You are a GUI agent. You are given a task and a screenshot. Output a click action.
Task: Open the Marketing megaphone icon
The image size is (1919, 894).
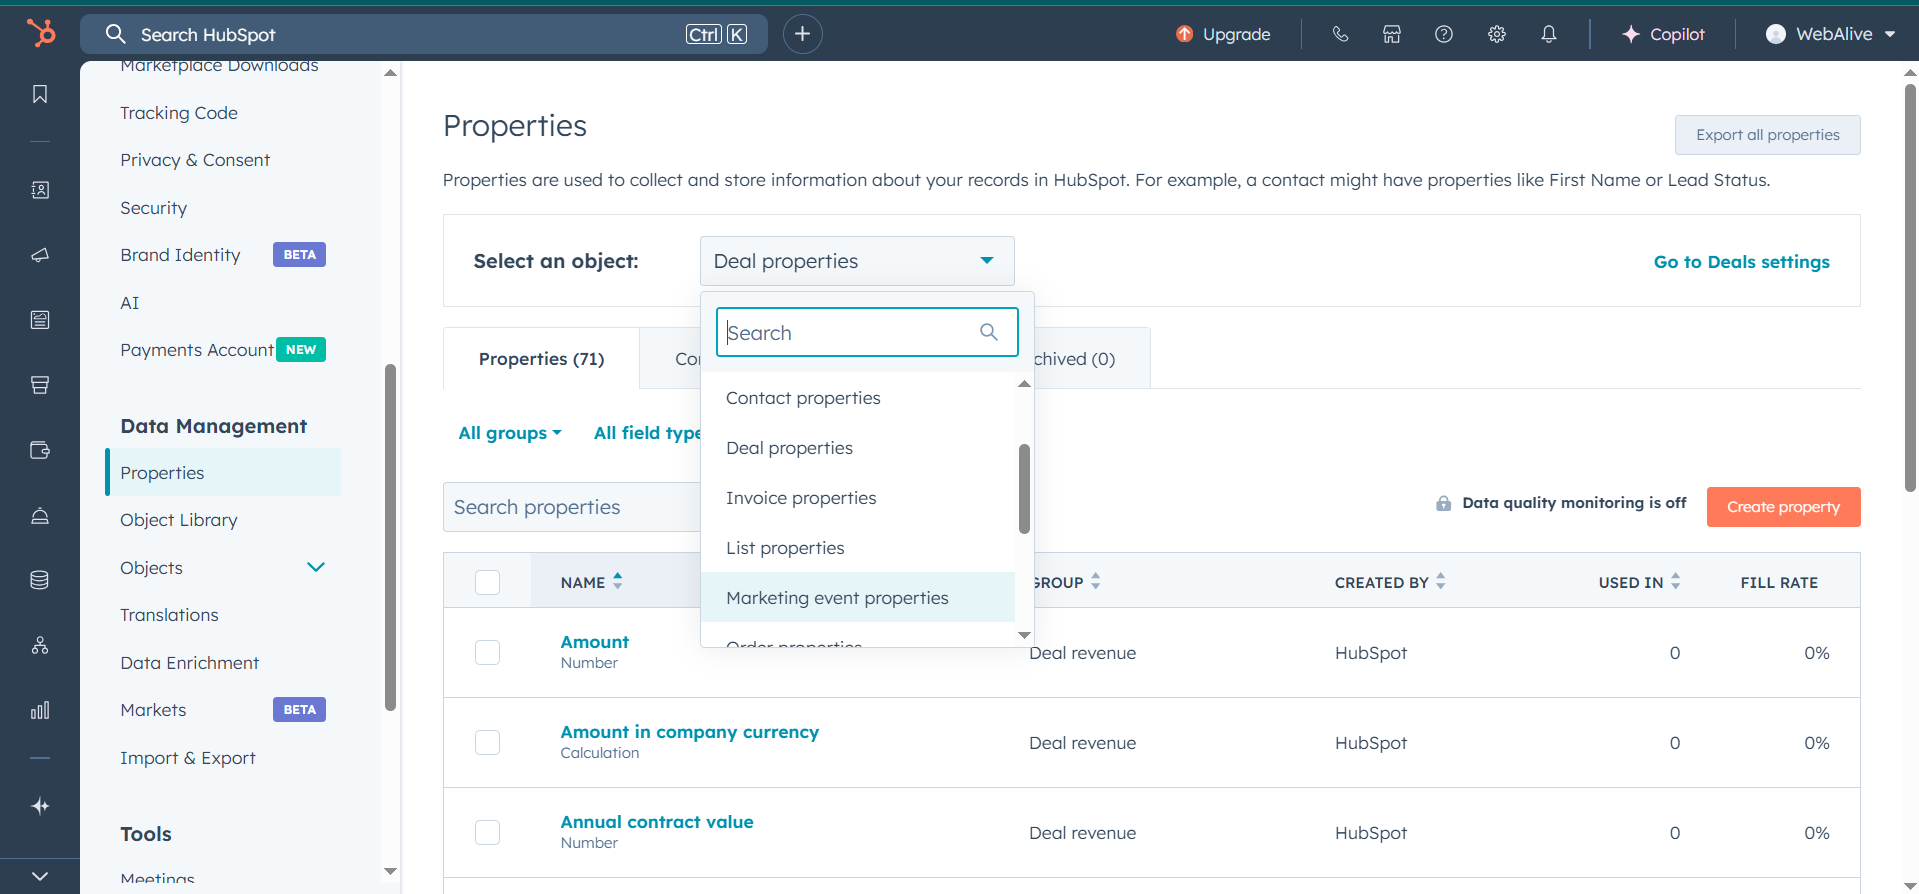pyautogui.click(x=40, y=255)
